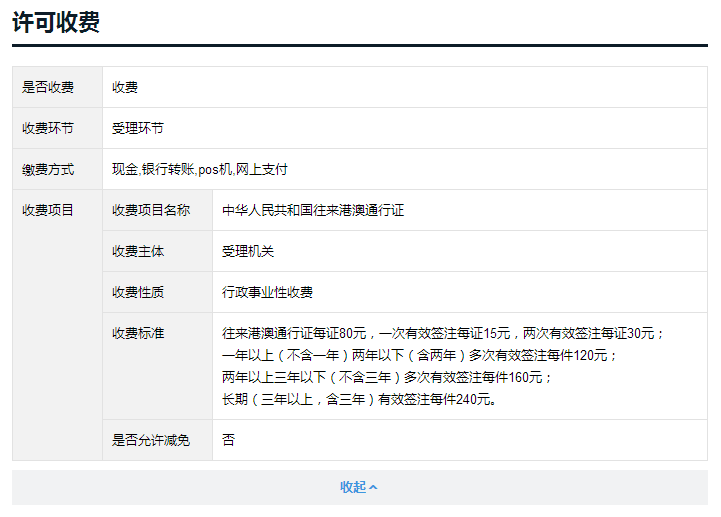Click the 现金,银行转账,pos机,网上支付 payment text
Screen dimensions: 721x517
tap(200, 169)
